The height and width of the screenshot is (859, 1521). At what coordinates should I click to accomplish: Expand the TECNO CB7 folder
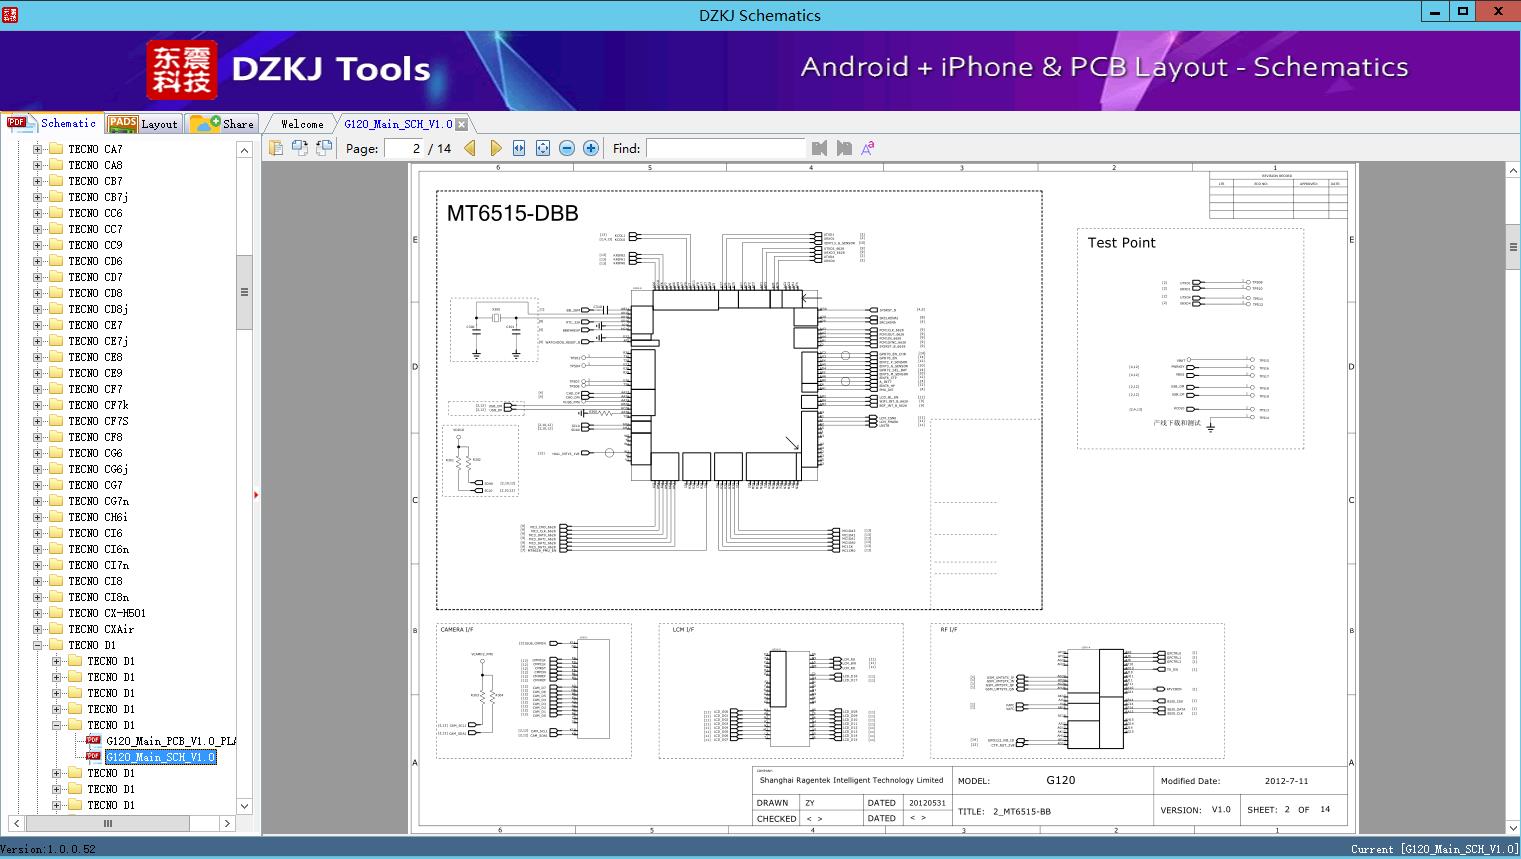[x=38, y=181]
